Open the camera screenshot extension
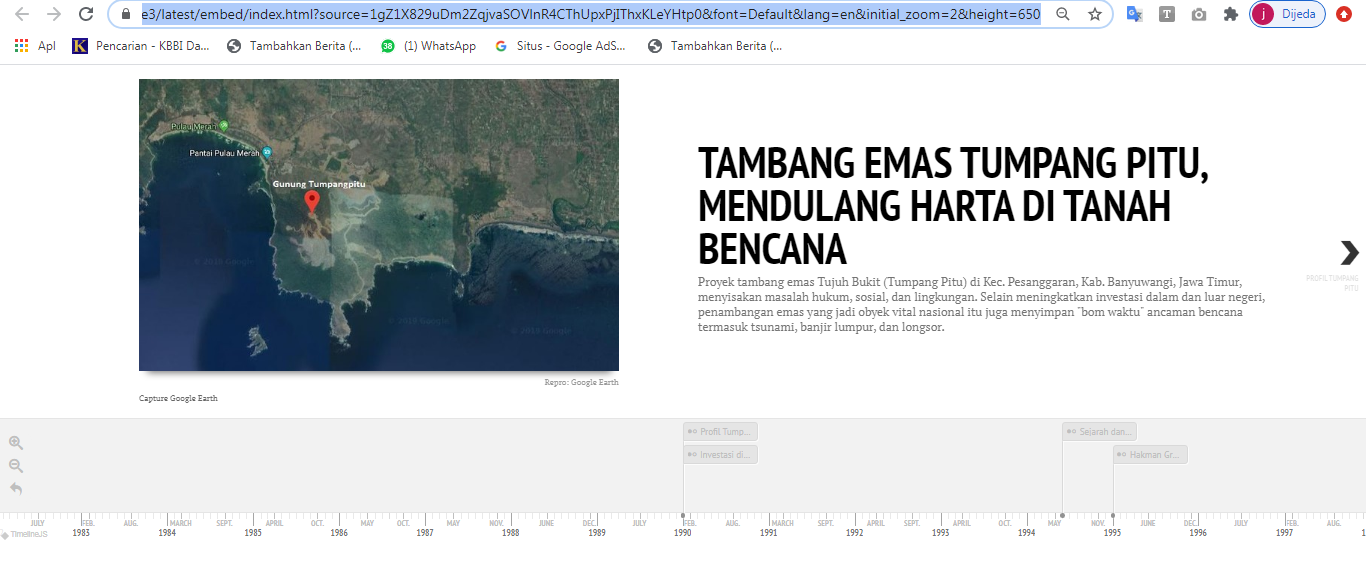 pos(1199,14)
